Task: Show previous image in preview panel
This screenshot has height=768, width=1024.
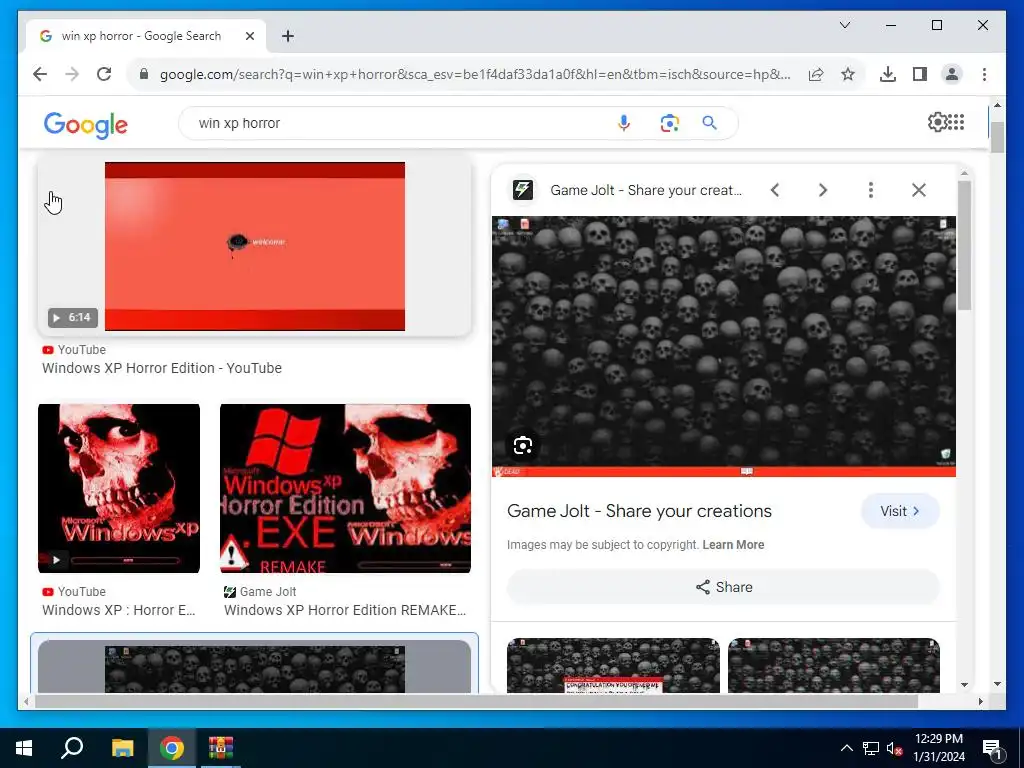Action: click(x=775, y=190)
